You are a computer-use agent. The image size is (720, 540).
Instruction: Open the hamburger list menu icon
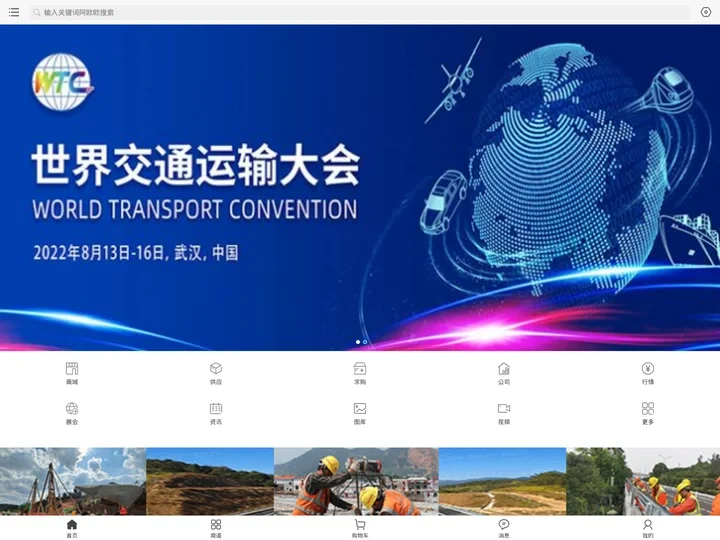[14, 12]
